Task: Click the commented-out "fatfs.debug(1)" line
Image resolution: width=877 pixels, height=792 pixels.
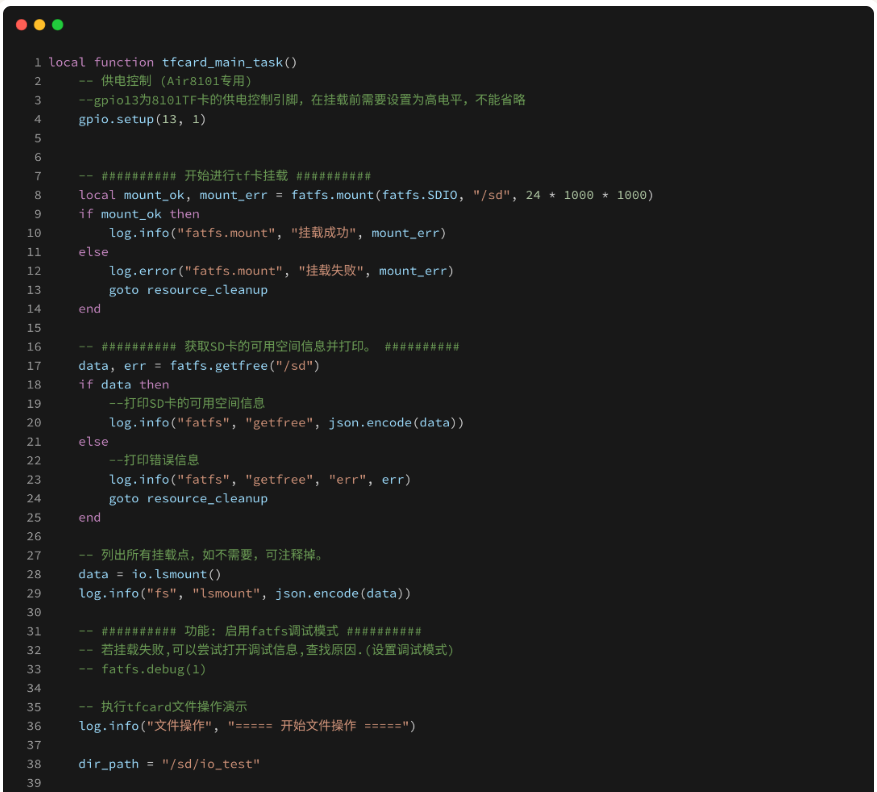Action: coord(142,670)
